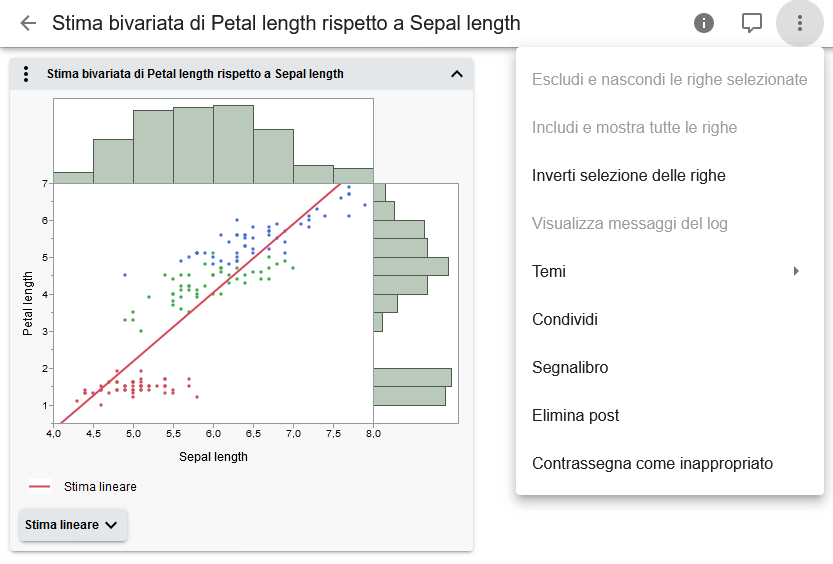833x564 pixels.
Task: Open the comments speech bubble icon
Action: click(x=752, y=23)
